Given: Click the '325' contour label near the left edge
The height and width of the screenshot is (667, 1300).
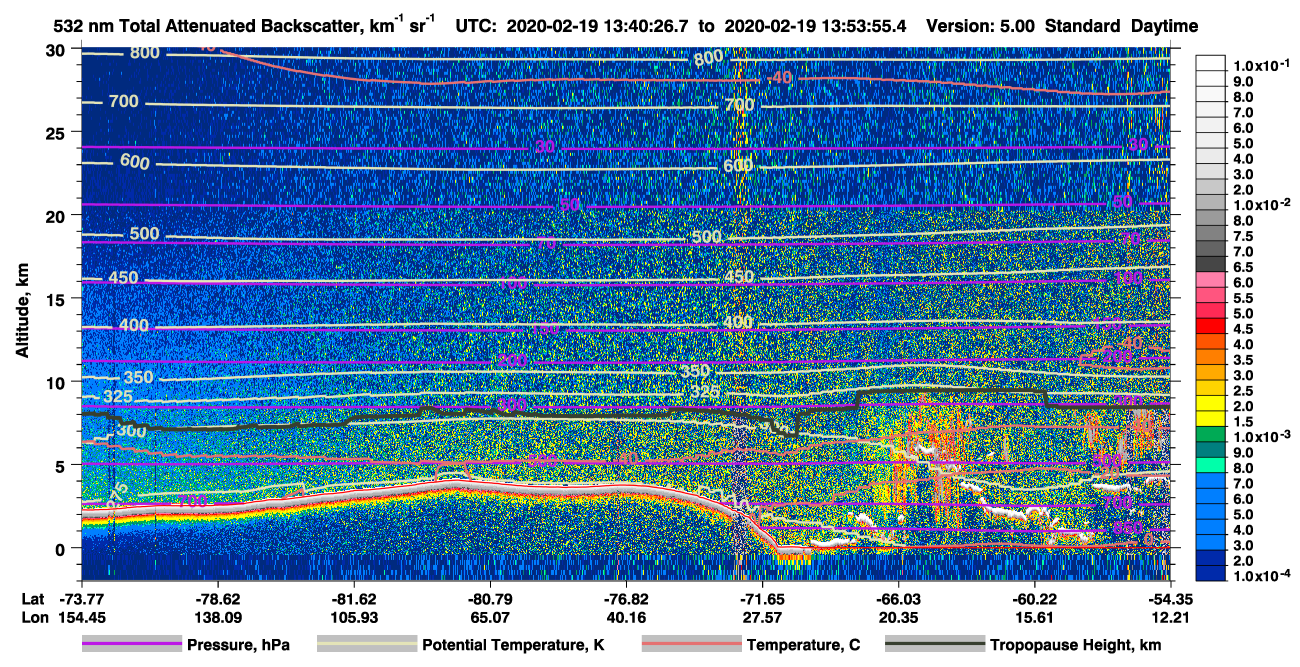Looking at the screenshot, I should pyautogui.click(x=118, y=397).
